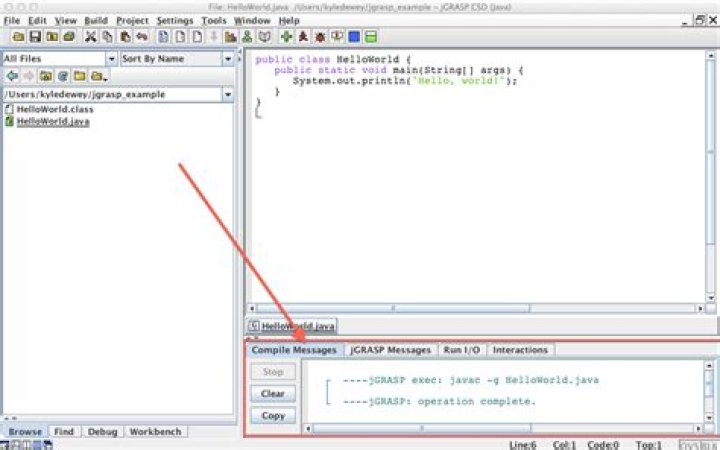Open the folder-with-arrow menu icon
Screen dimensions: 720x450
click(98, 76)
